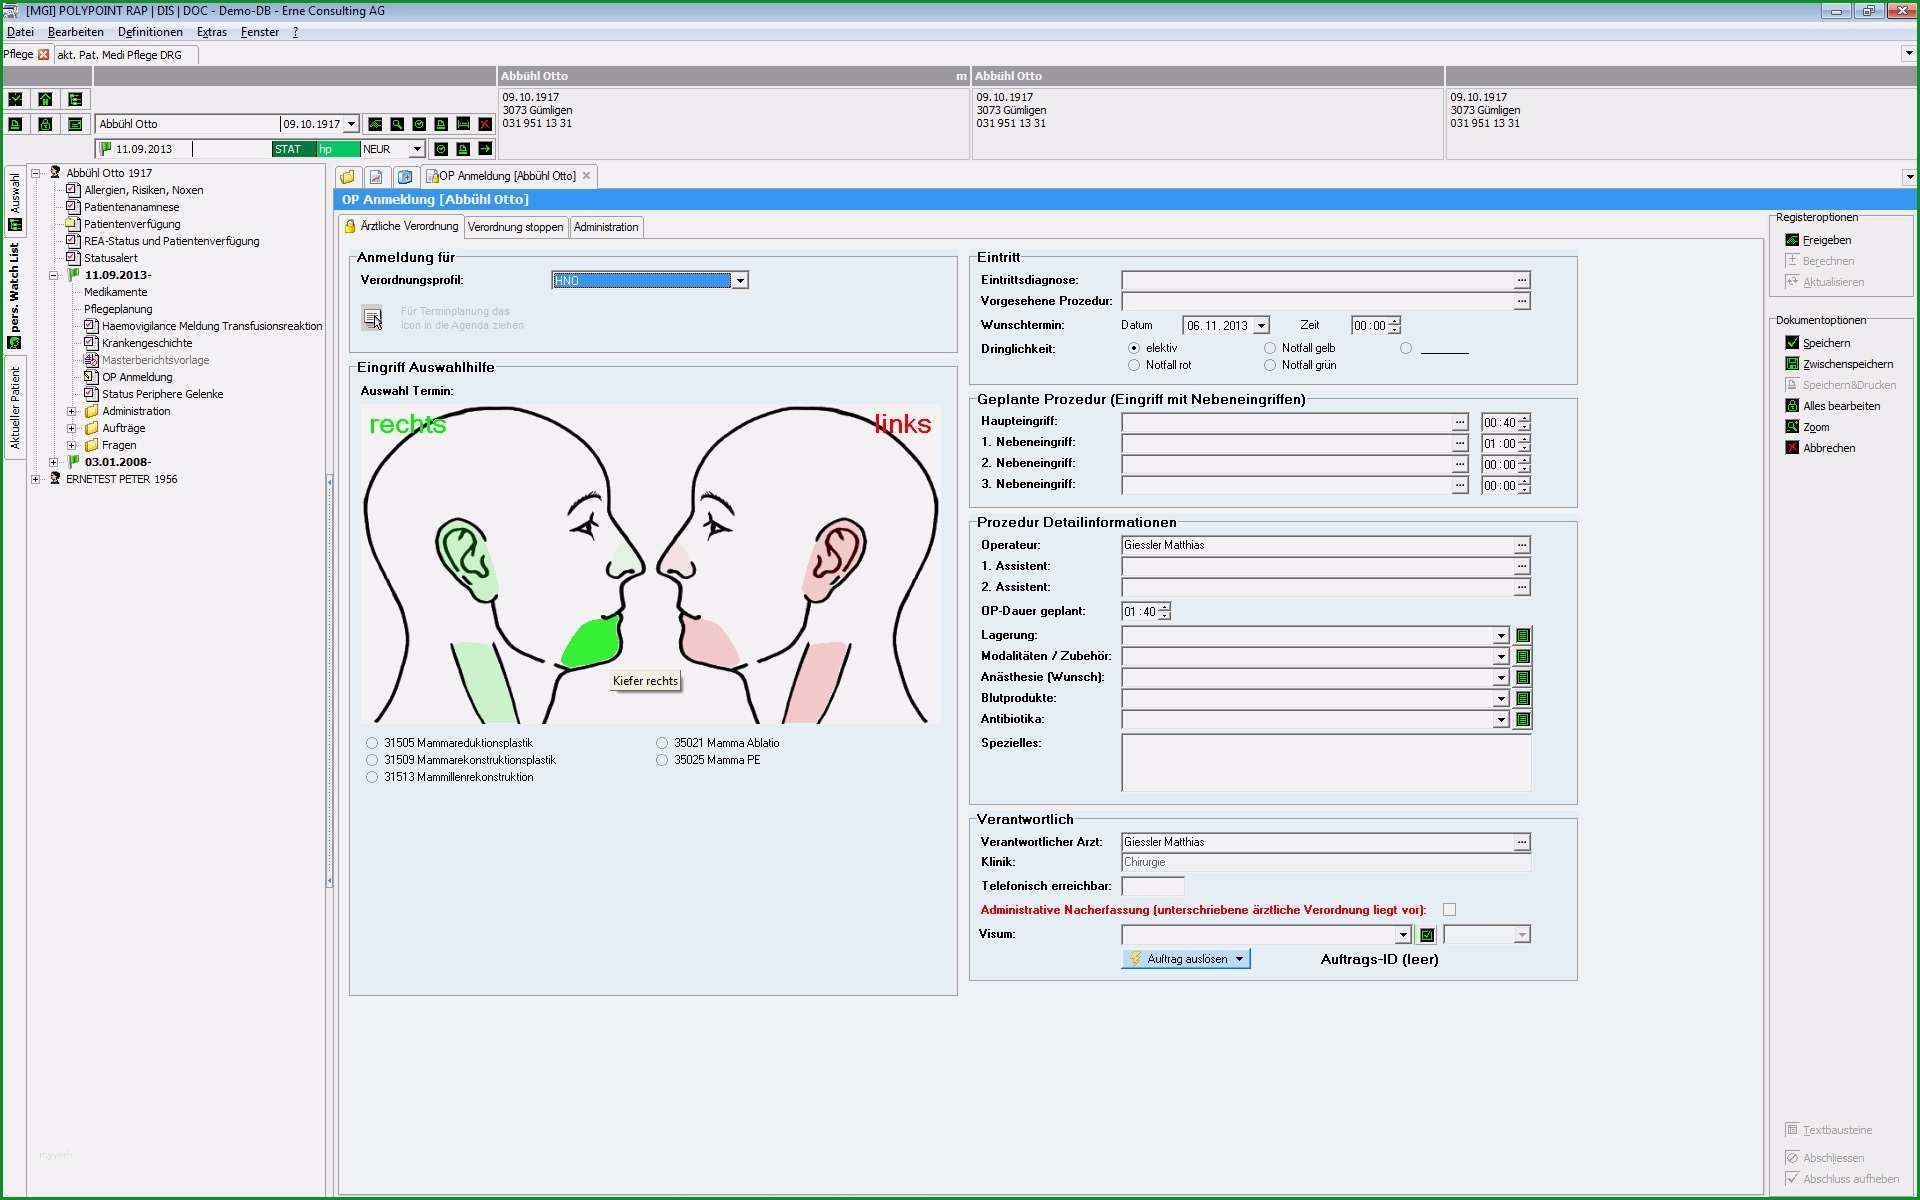This screenshot has height=1200, width=1920.
Task: Switch to the Administration tab
Action: coord(606,227)
